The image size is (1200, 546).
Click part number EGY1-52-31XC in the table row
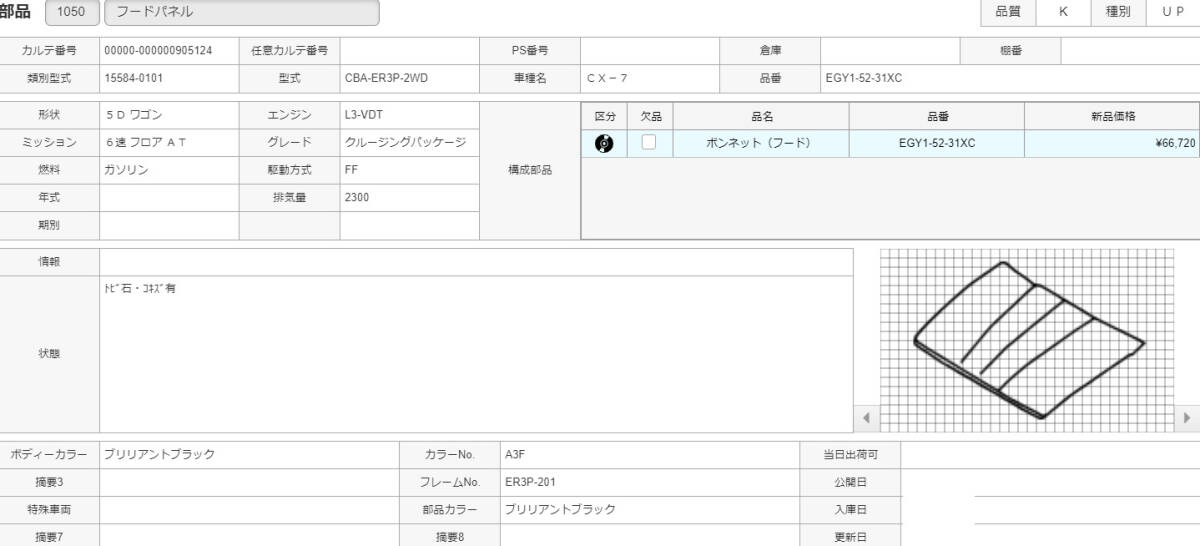pos(937,143)
